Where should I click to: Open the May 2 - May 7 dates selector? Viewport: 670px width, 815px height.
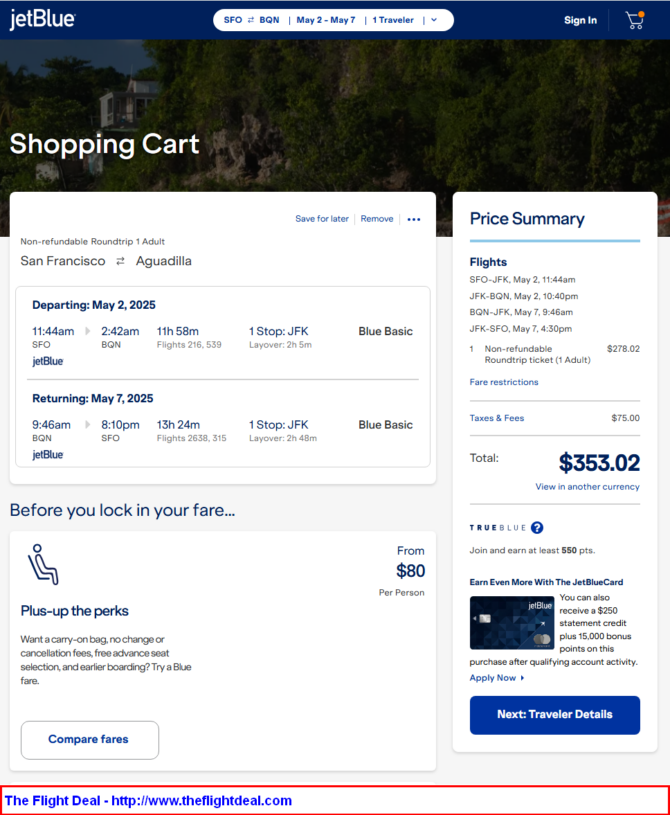pos(326,20)
